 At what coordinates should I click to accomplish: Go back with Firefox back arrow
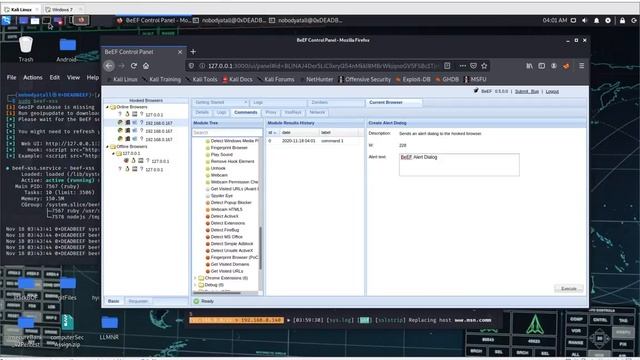tap(109, 66)
